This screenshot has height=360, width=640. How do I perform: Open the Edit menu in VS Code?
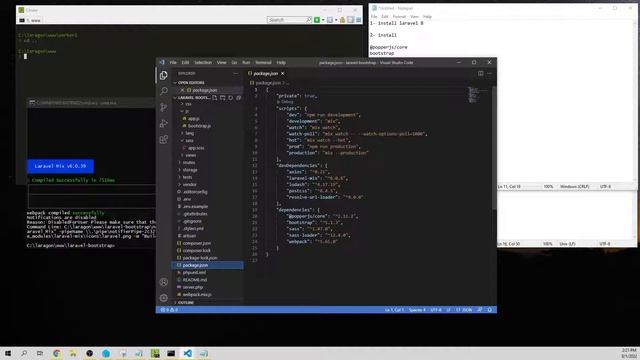185,62
